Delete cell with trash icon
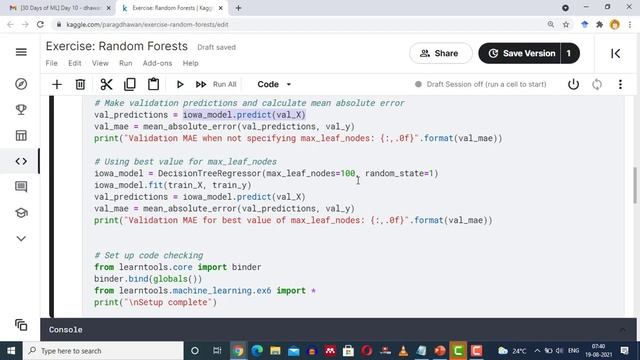The height and width of the screenshot is (360, 640). pyautogui.click(x=80, y=84)
